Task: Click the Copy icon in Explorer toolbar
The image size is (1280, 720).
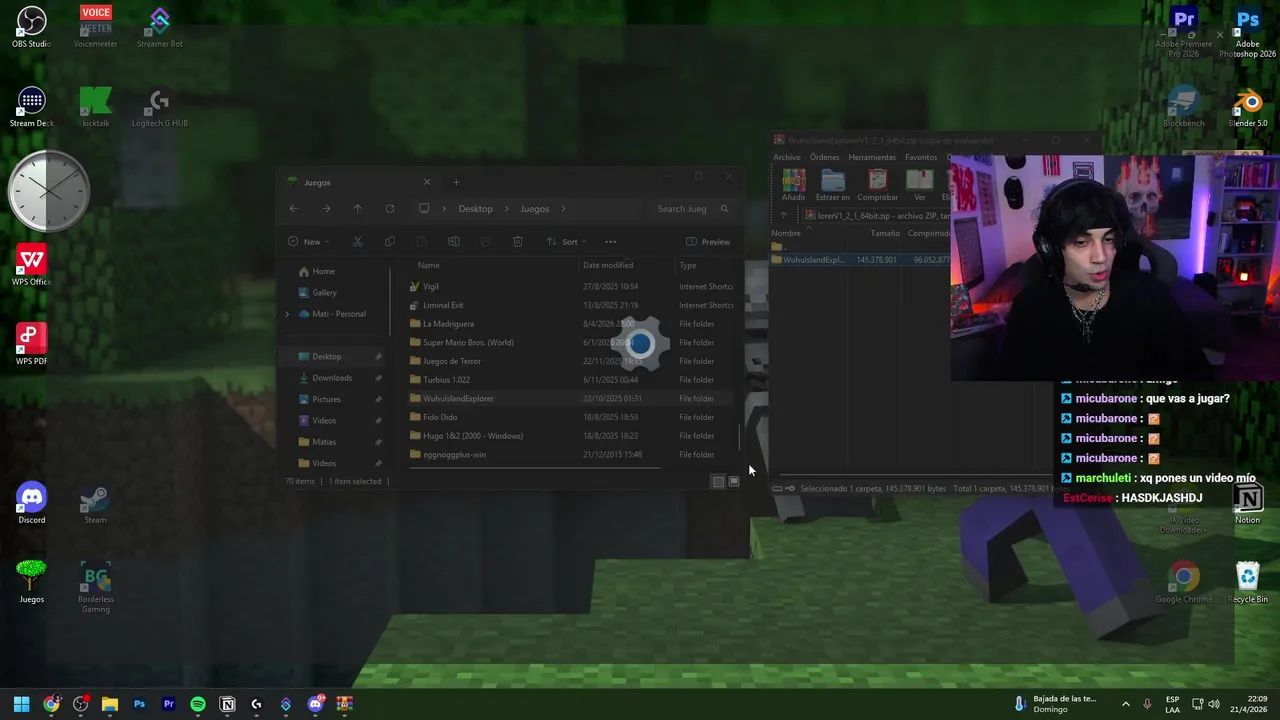Action: [x=390, y=242]
